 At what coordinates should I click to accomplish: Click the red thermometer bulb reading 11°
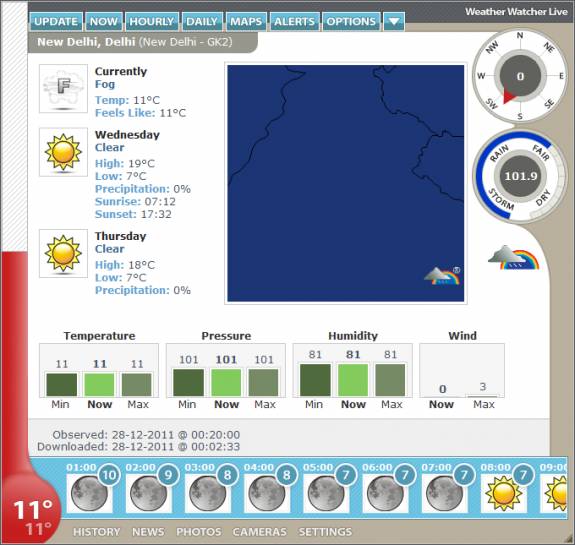[x=31, y=510]
